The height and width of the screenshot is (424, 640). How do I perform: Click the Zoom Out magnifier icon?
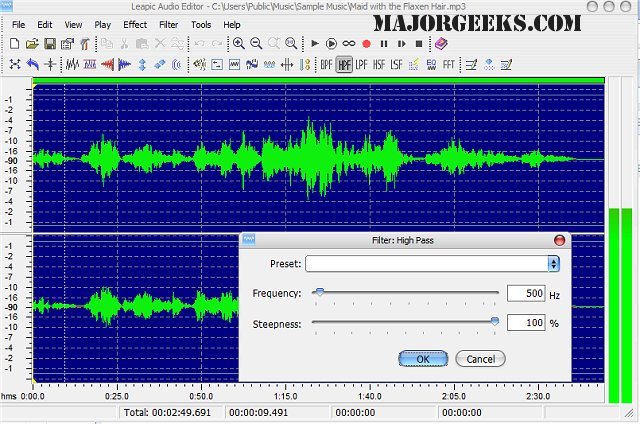[256, 44]
